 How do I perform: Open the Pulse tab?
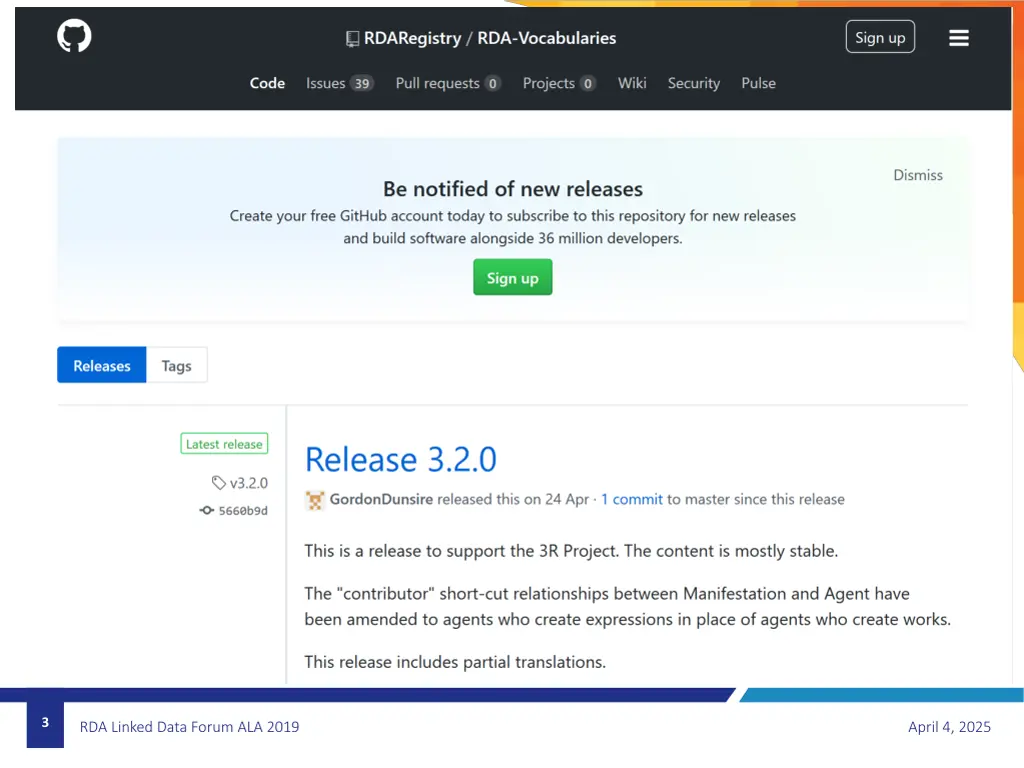pyautogui.click(x=758, y=84)
